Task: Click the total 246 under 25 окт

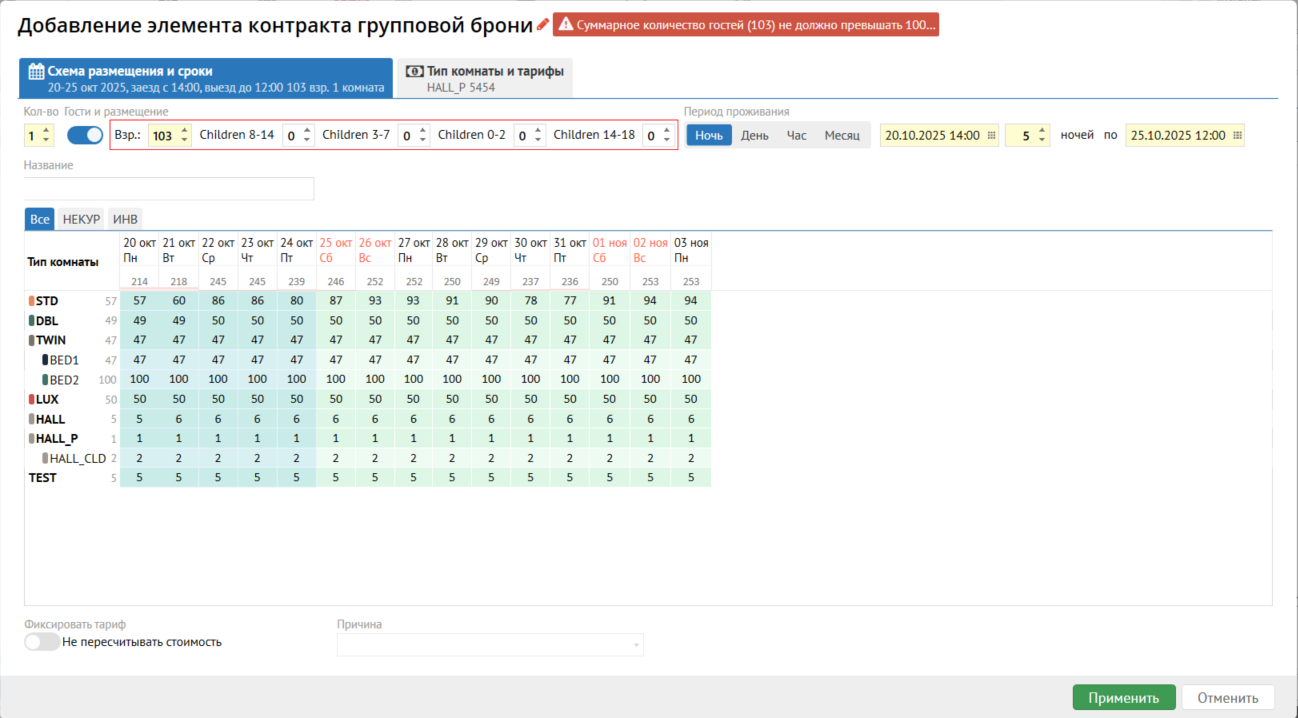Action: pos(335,282)
